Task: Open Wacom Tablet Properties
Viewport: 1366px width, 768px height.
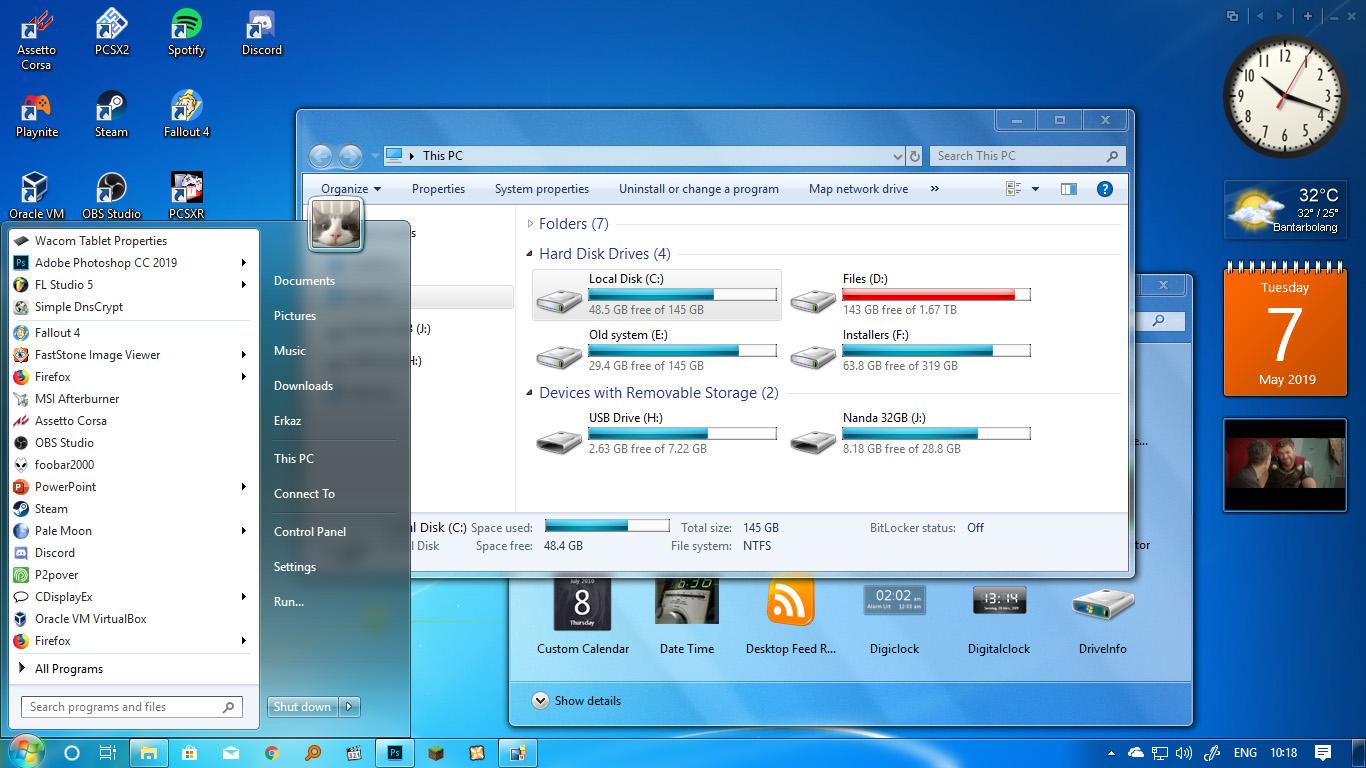Action: [131, 241]
